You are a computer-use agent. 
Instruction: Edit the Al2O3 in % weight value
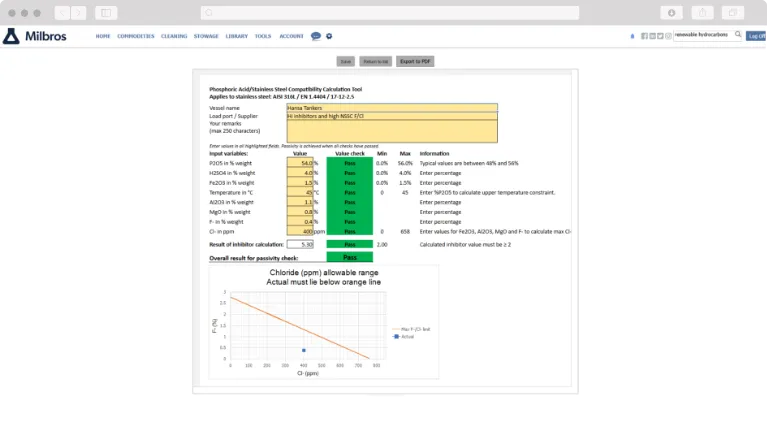coord(300,202)
